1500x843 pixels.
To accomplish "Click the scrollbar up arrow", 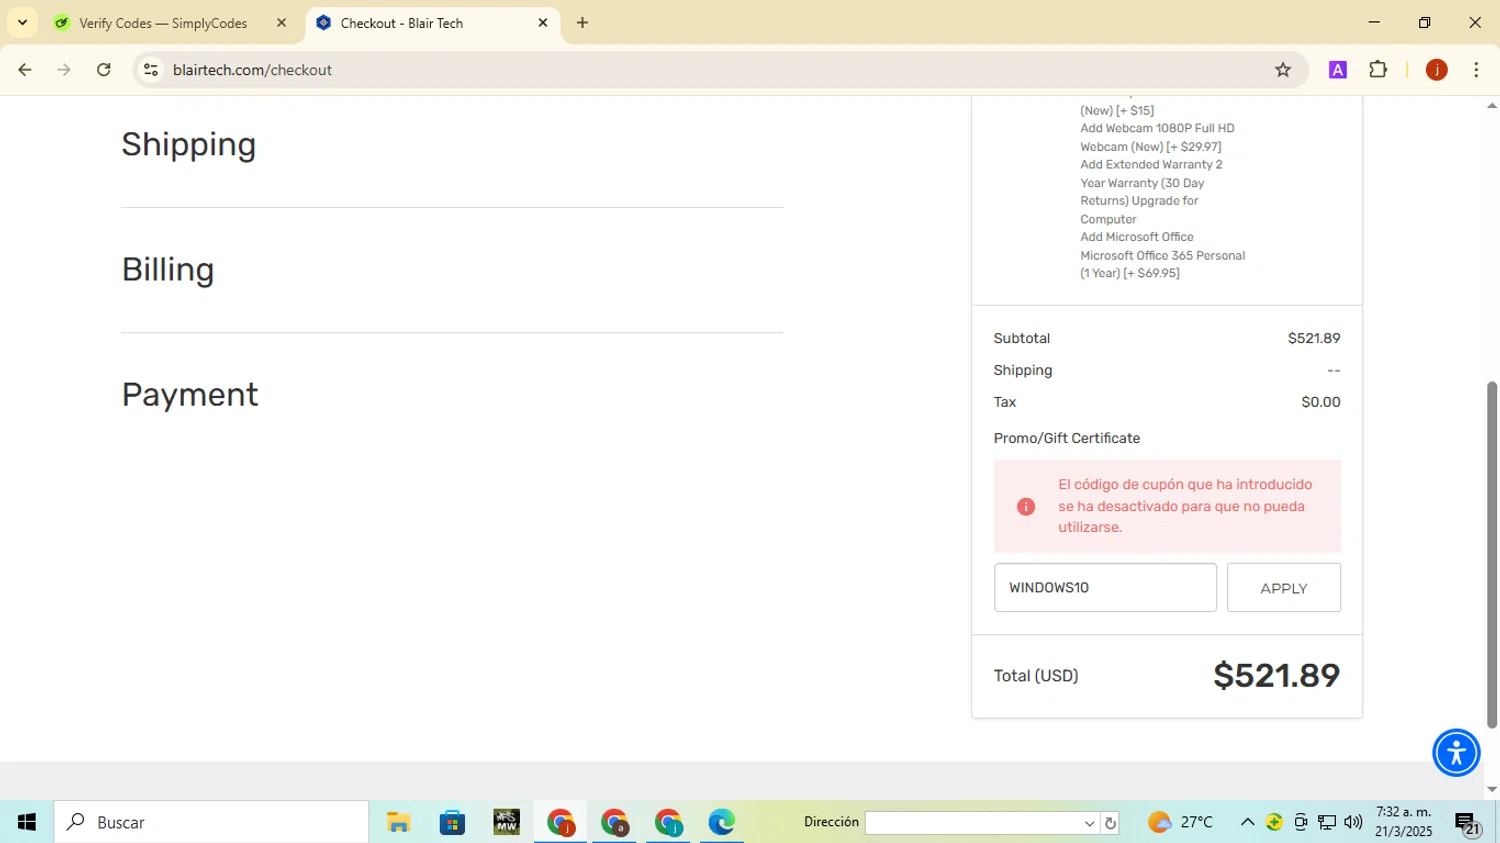I will click(x=1492, y=105).
